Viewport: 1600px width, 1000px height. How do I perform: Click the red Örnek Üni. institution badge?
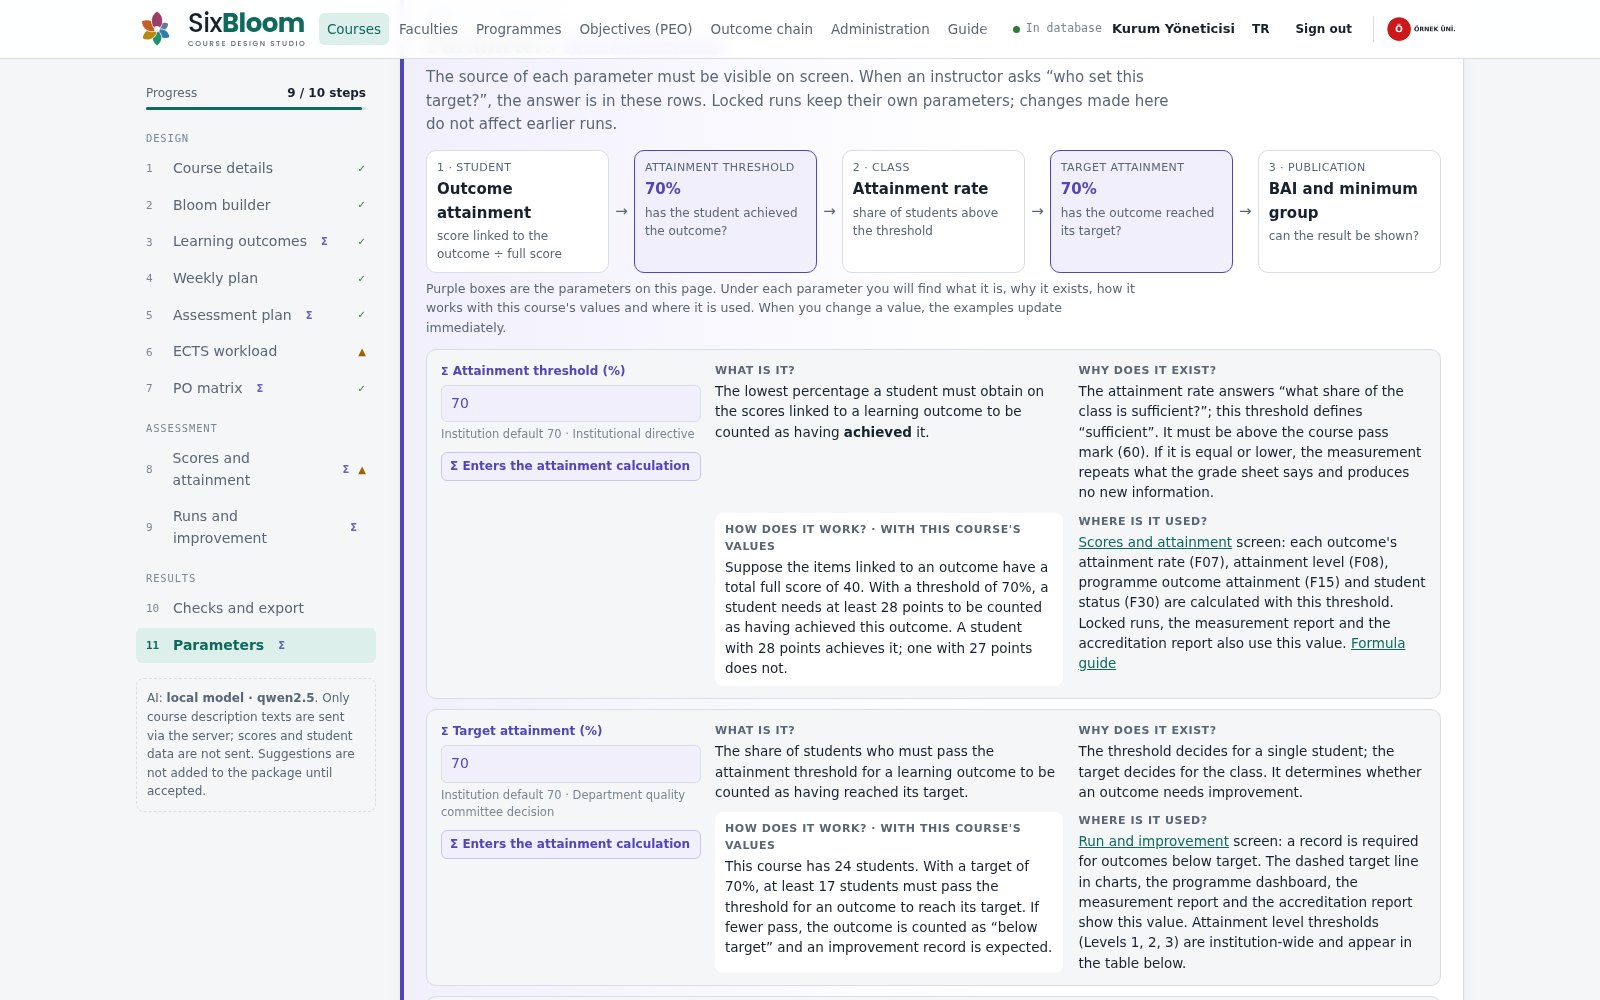click(1421, 29)
